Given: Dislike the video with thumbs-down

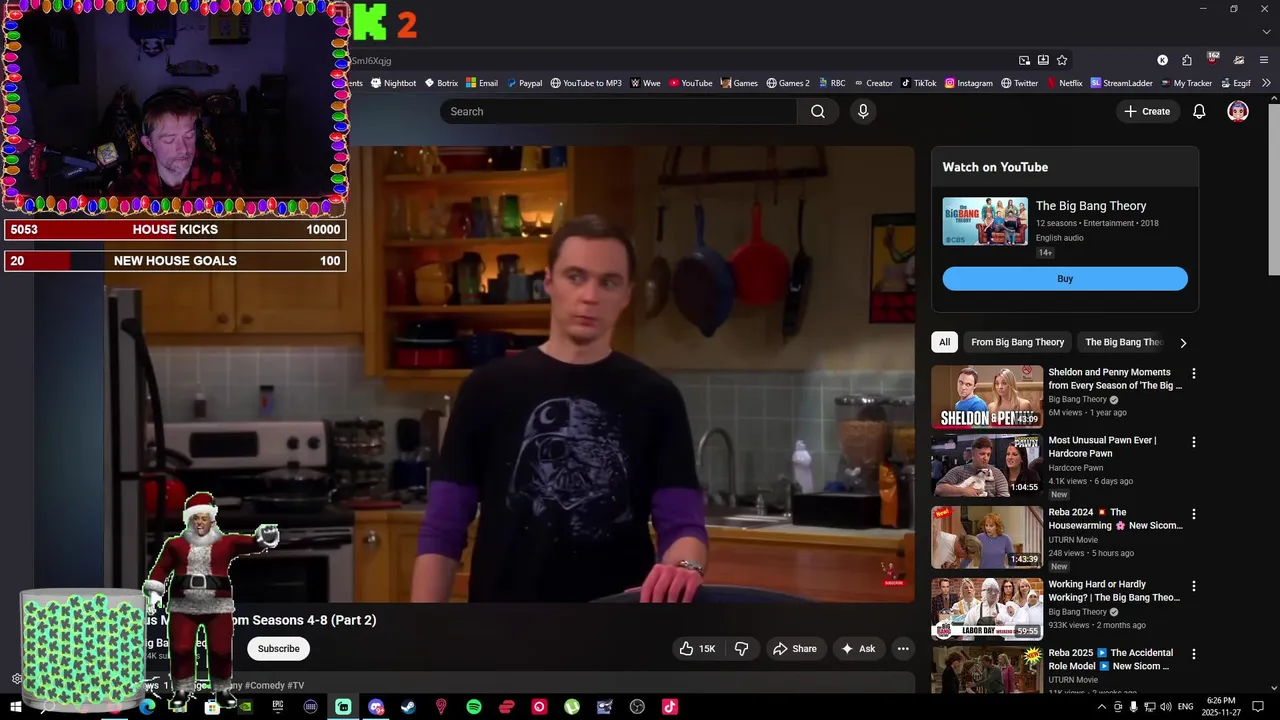Looking at the screenshot, I should click(x=742, y=649).
